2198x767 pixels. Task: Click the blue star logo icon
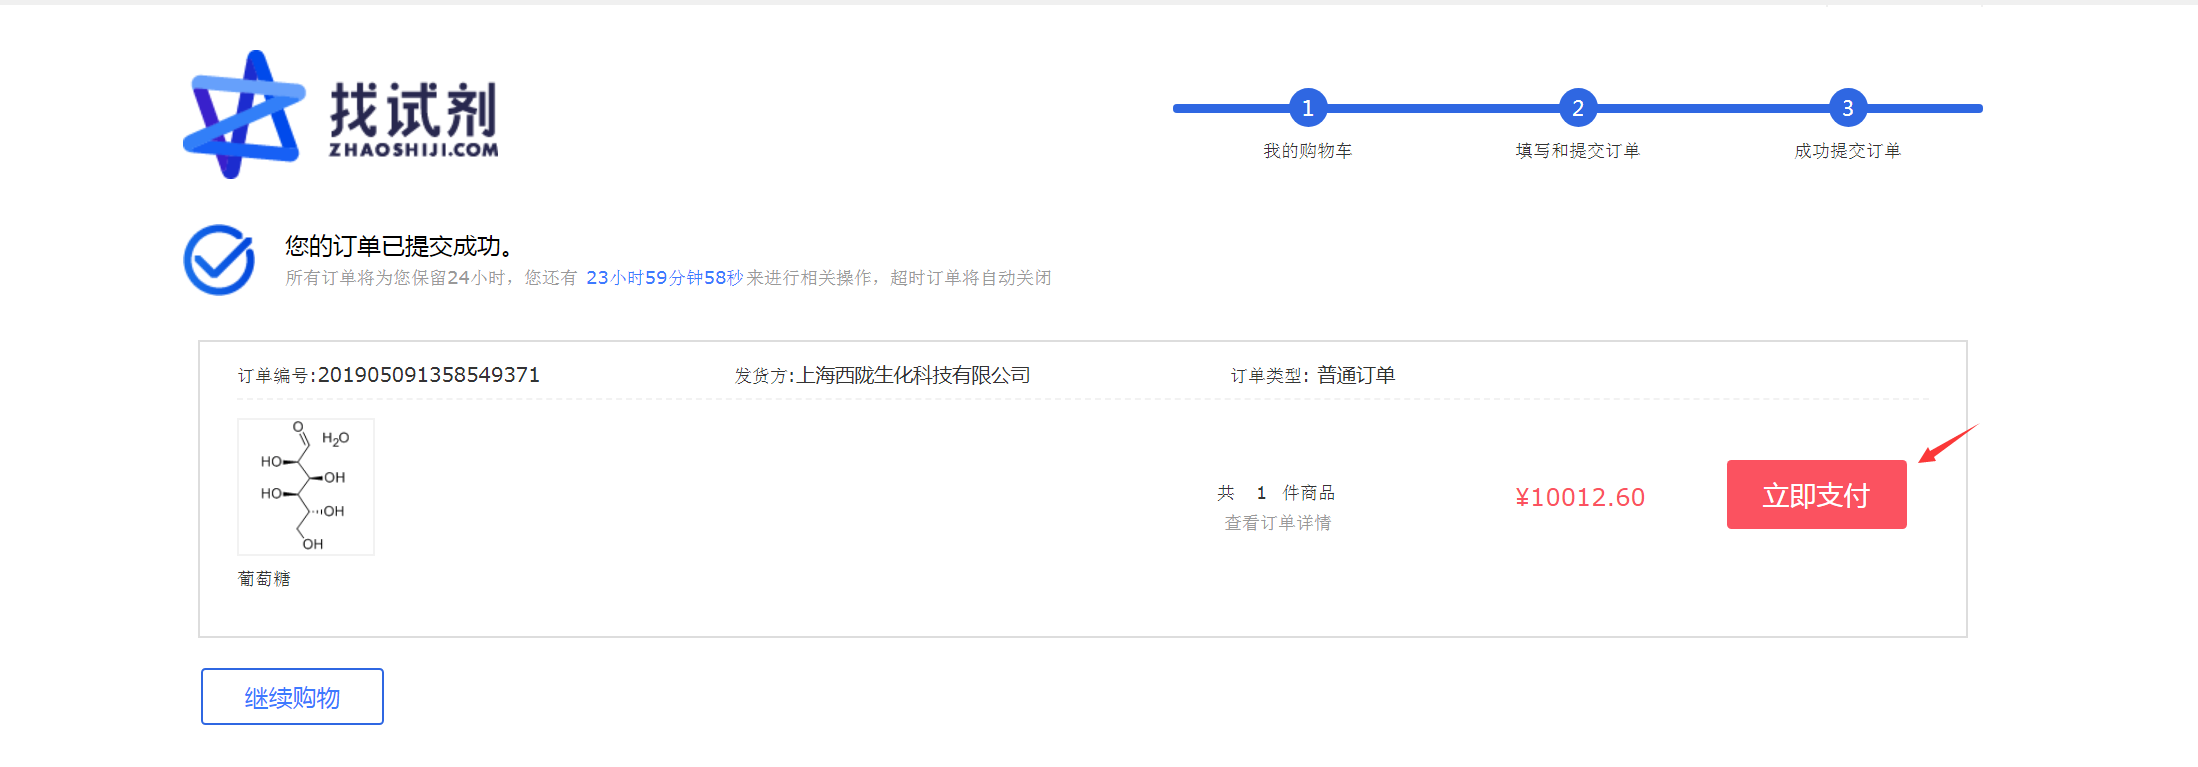(x=244, y=115)
